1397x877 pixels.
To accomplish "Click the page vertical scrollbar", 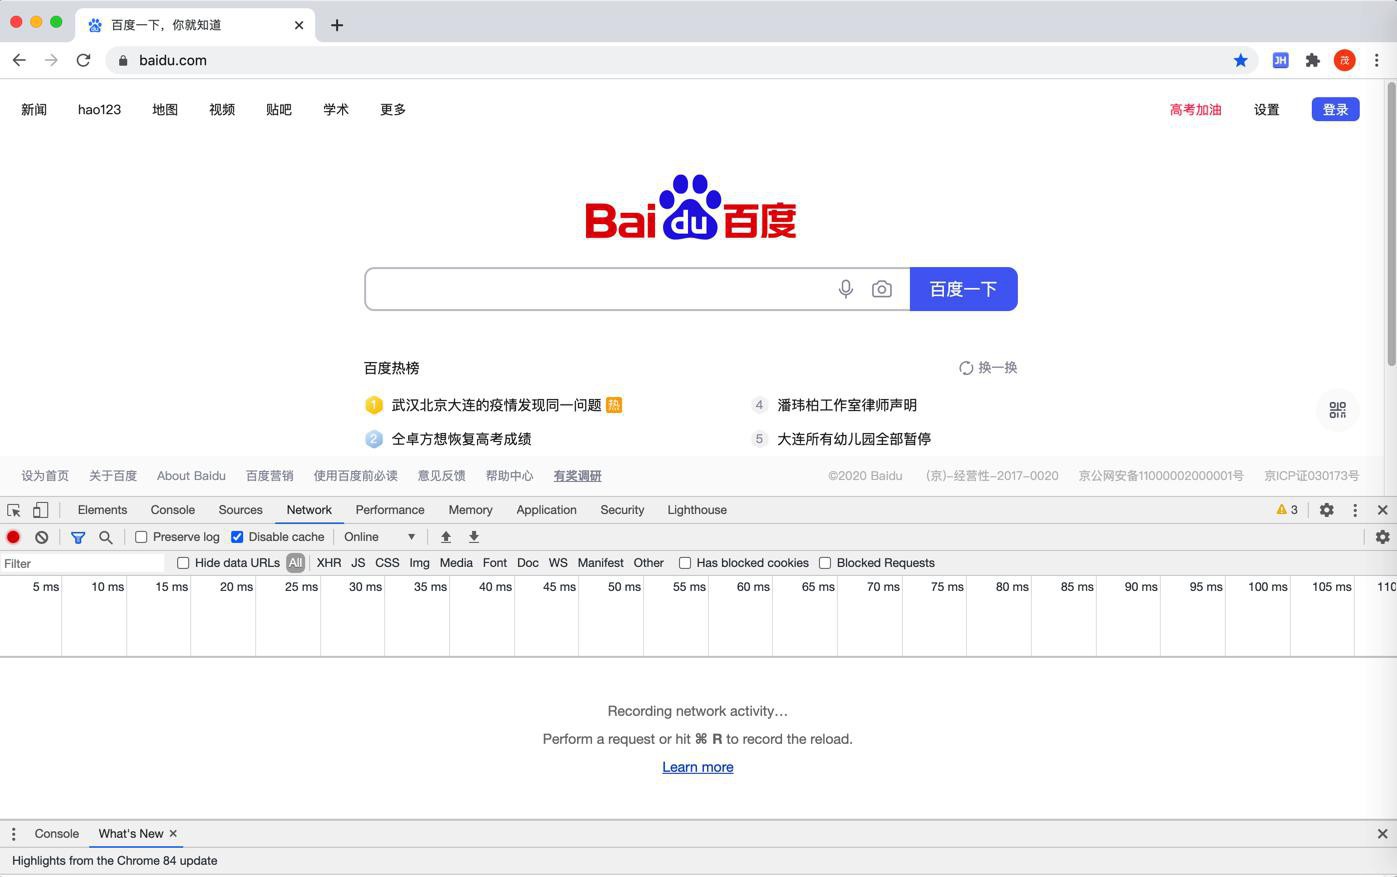I will click(x=1390, y=223).
